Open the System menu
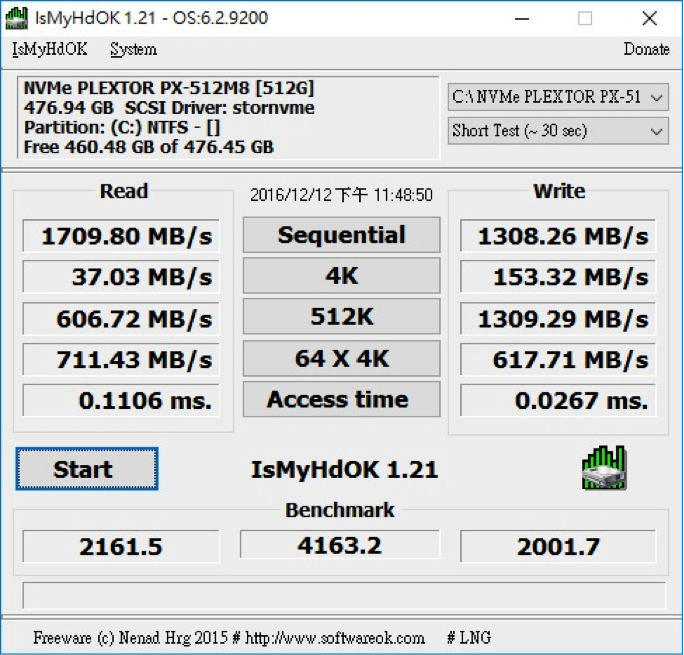Image resolution: width=684 pixels, height=655 pixels. [x=133, y=49]
